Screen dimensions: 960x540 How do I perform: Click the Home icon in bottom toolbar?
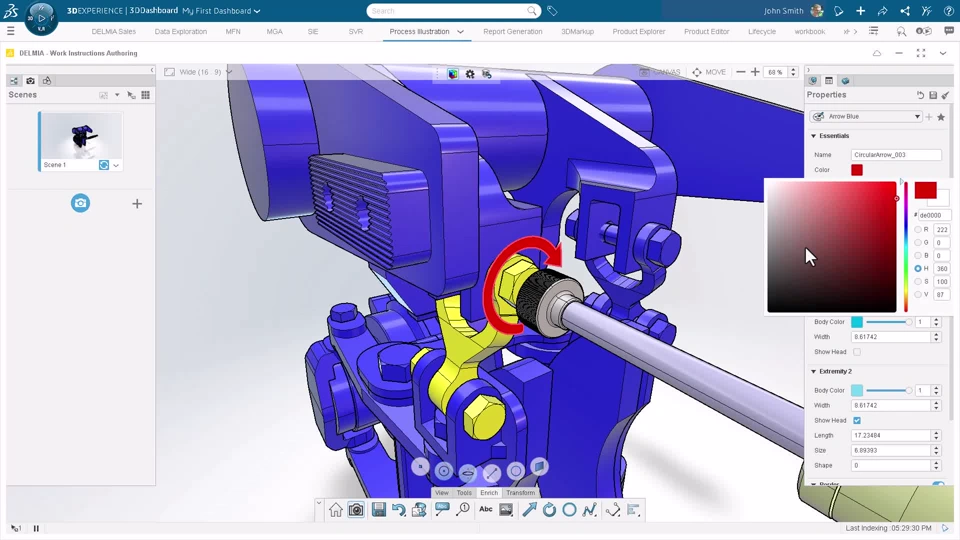(336, 510)
